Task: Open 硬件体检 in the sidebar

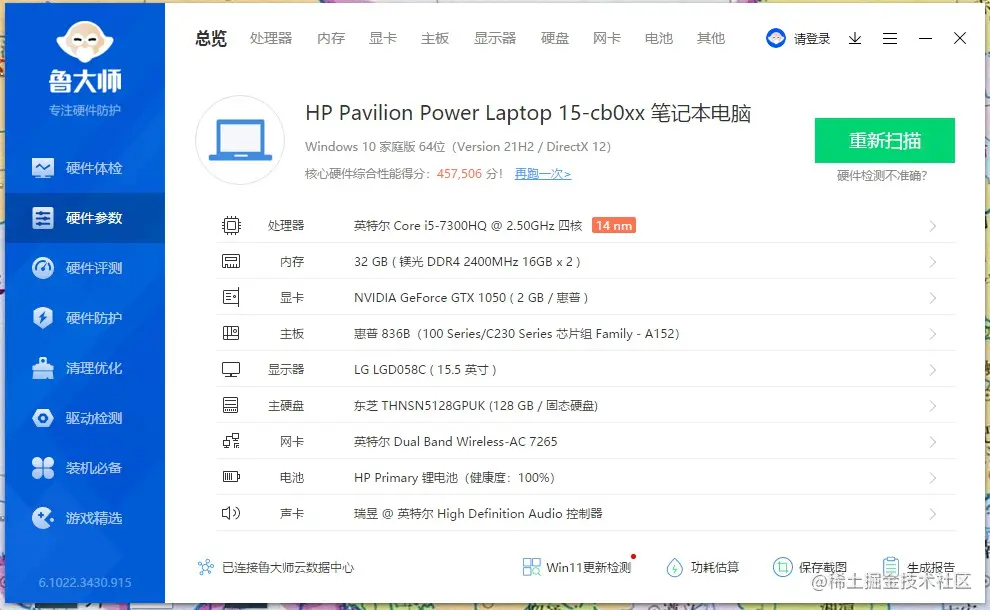Action: [x=85, y=168]
